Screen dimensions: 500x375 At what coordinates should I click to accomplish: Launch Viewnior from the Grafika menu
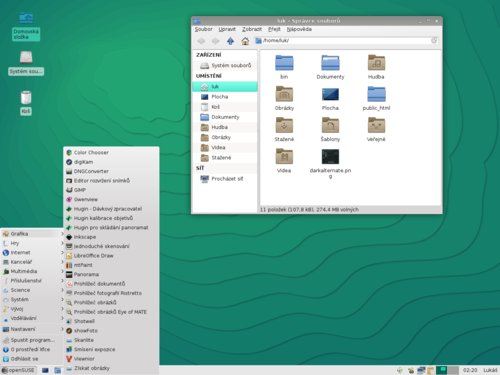click(111, 359)
